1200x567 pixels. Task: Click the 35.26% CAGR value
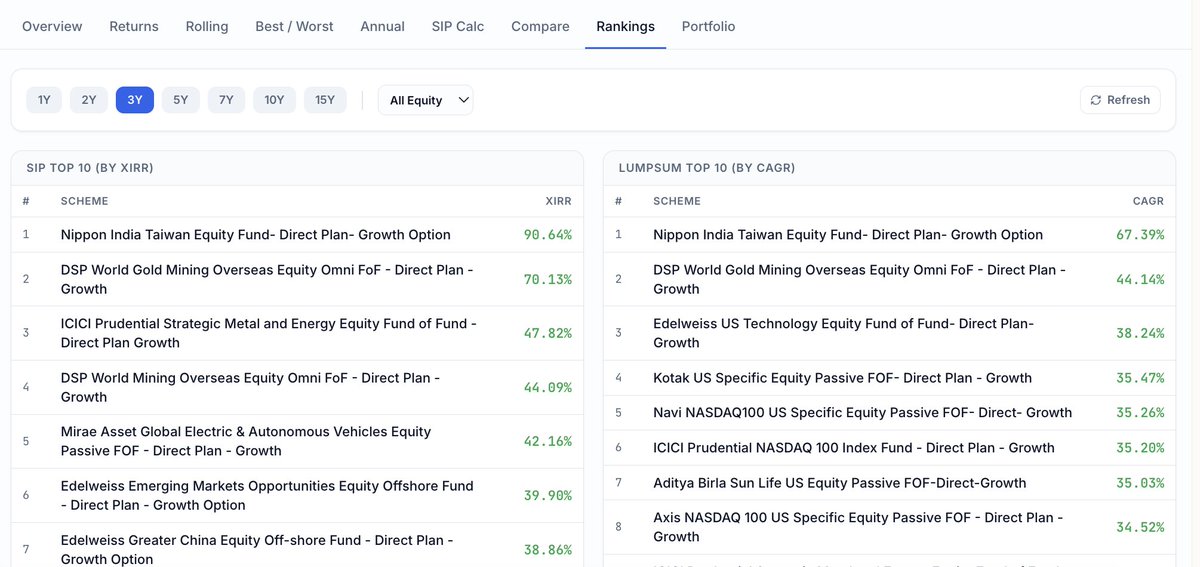coord(1140,413)
